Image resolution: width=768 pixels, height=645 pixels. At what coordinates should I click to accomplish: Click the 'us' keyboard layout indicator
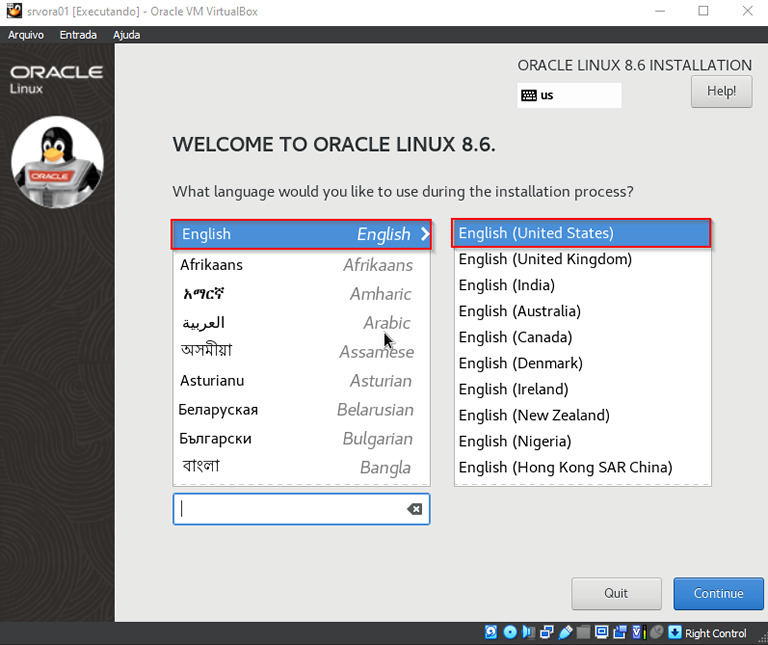(x=569, y=96)
